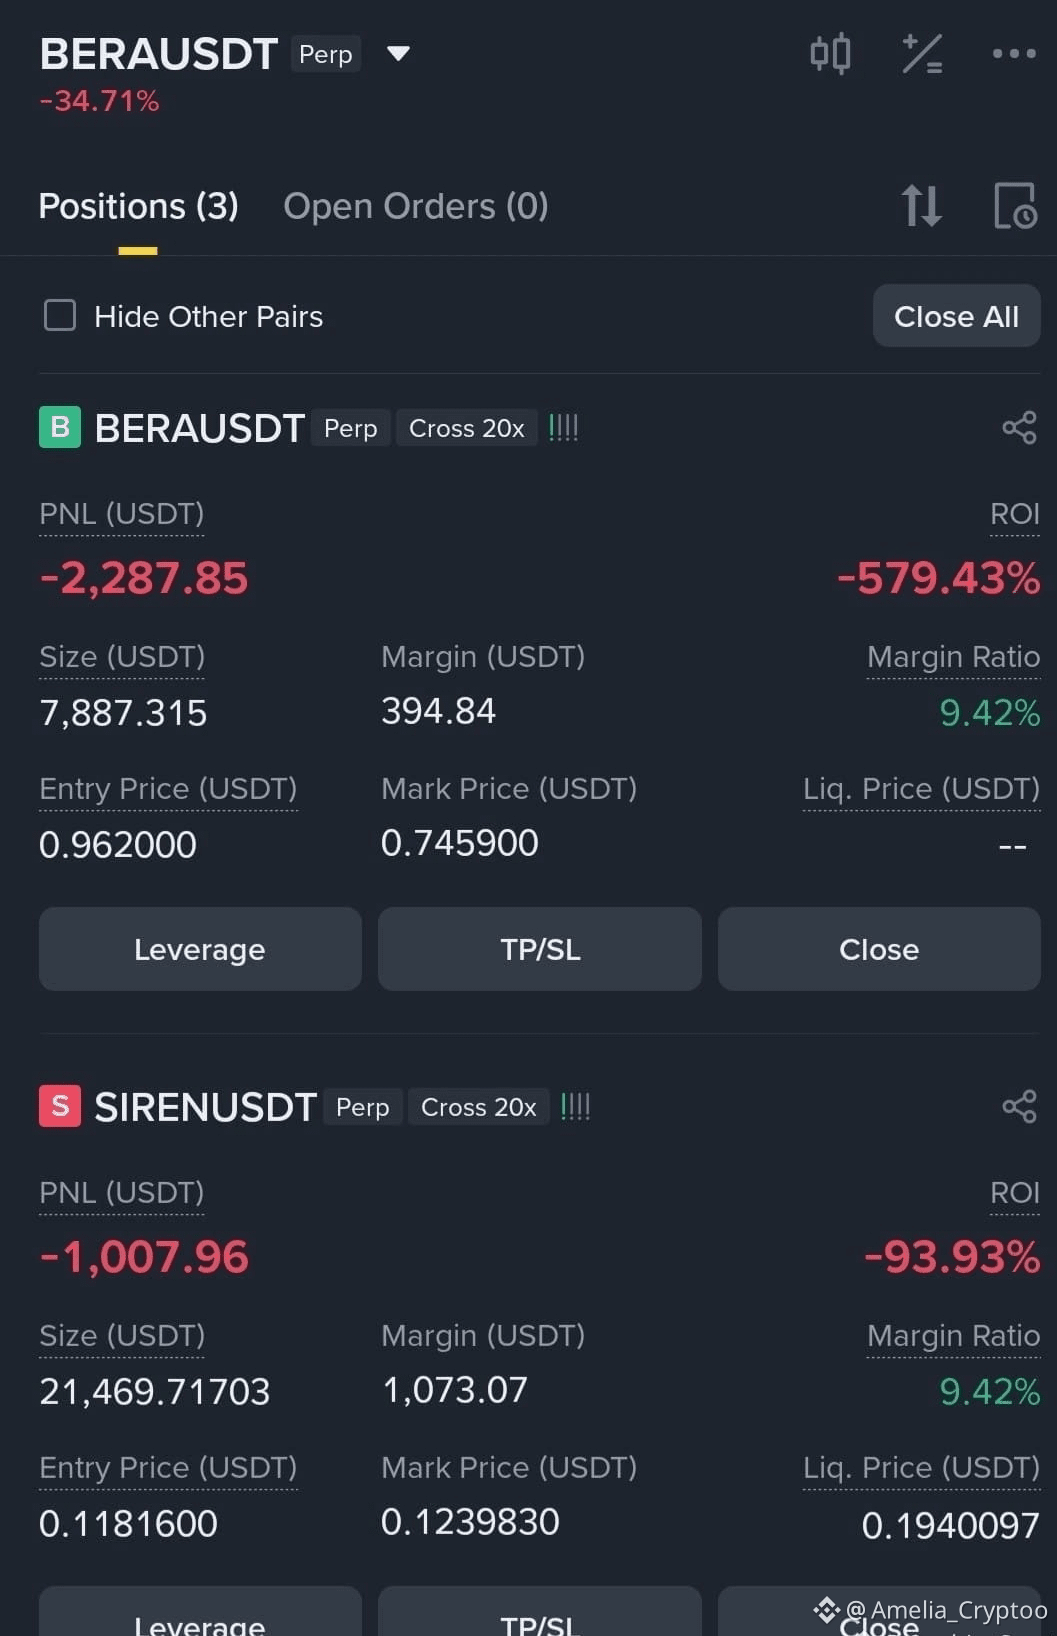Open the candlestick chart icon
The image size is (1057, 1636).
click(x=830, y=53)
